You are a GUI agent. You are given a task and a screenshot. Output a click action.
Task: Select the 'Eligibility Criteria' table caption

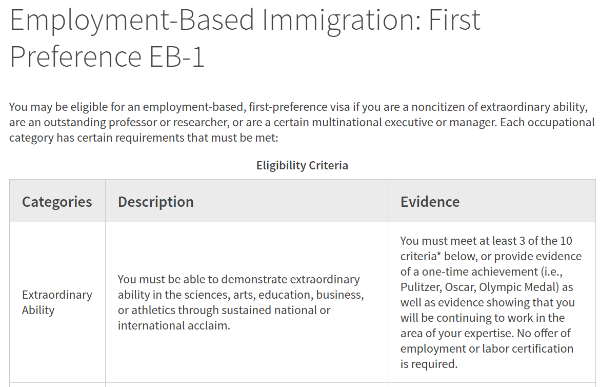(302, 165)
